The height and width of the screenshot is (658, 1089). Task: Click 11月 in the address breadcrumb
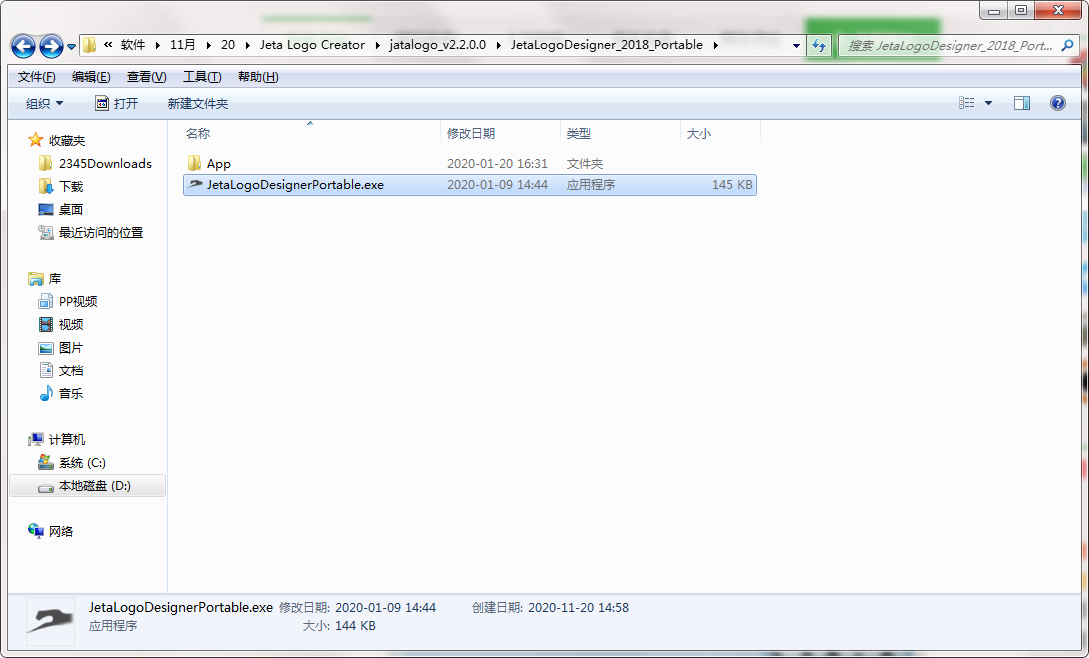click(183, 45)
